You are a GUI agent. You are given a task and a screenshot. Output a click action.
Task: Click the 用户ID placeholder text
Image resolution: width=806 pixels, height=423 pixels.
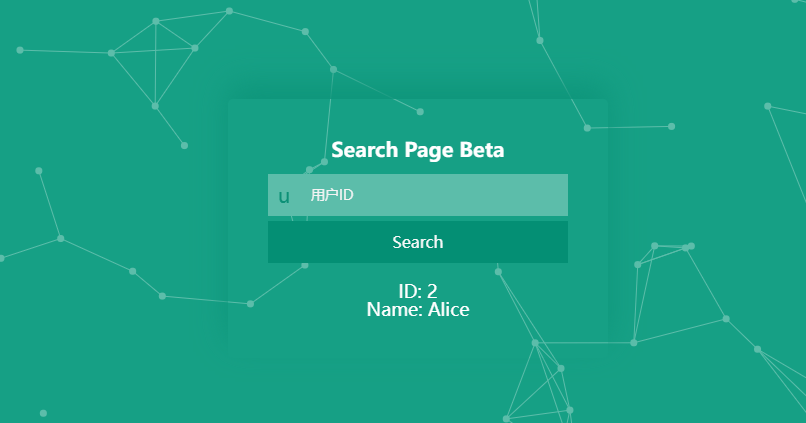click(331, 195)
